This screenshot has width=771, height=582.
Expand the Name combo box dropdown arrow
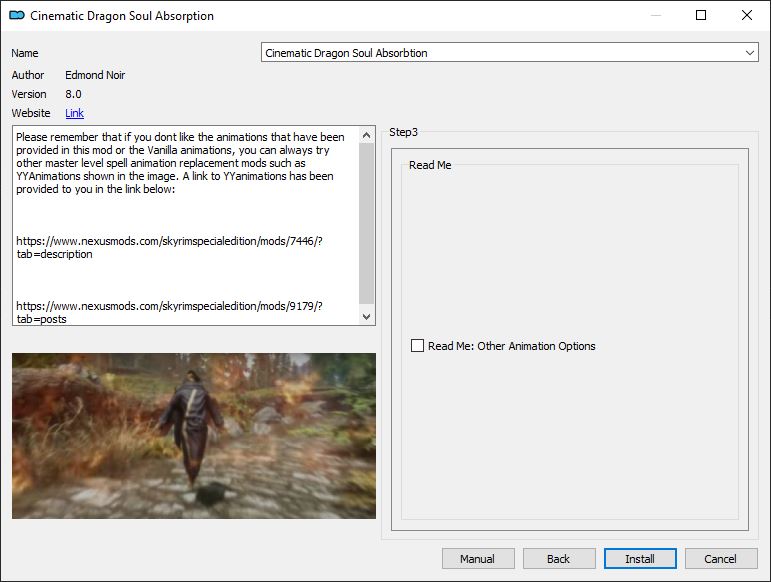[749, 53]
